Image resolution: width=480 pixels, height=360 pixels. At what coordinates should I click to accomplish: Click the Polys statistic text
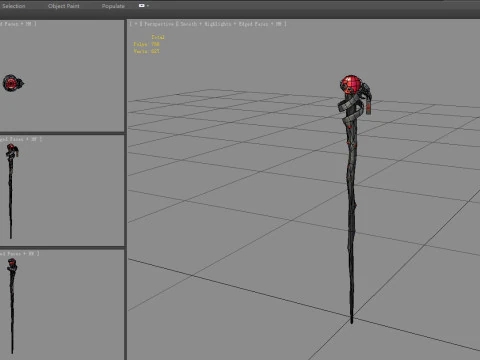pyautogui.click(x=146, y=44)
